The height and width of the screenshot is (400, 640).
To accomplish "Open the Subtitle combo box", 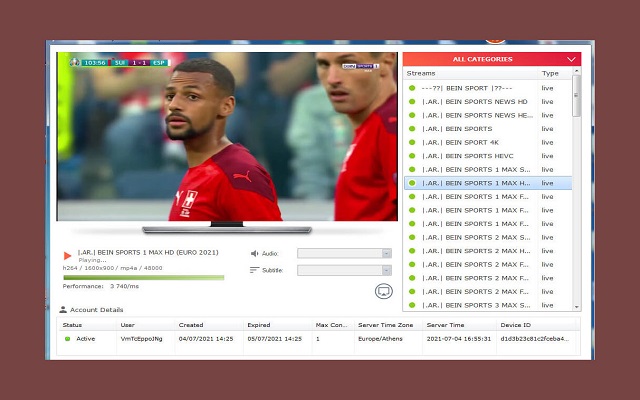I will tap(344, 270).
